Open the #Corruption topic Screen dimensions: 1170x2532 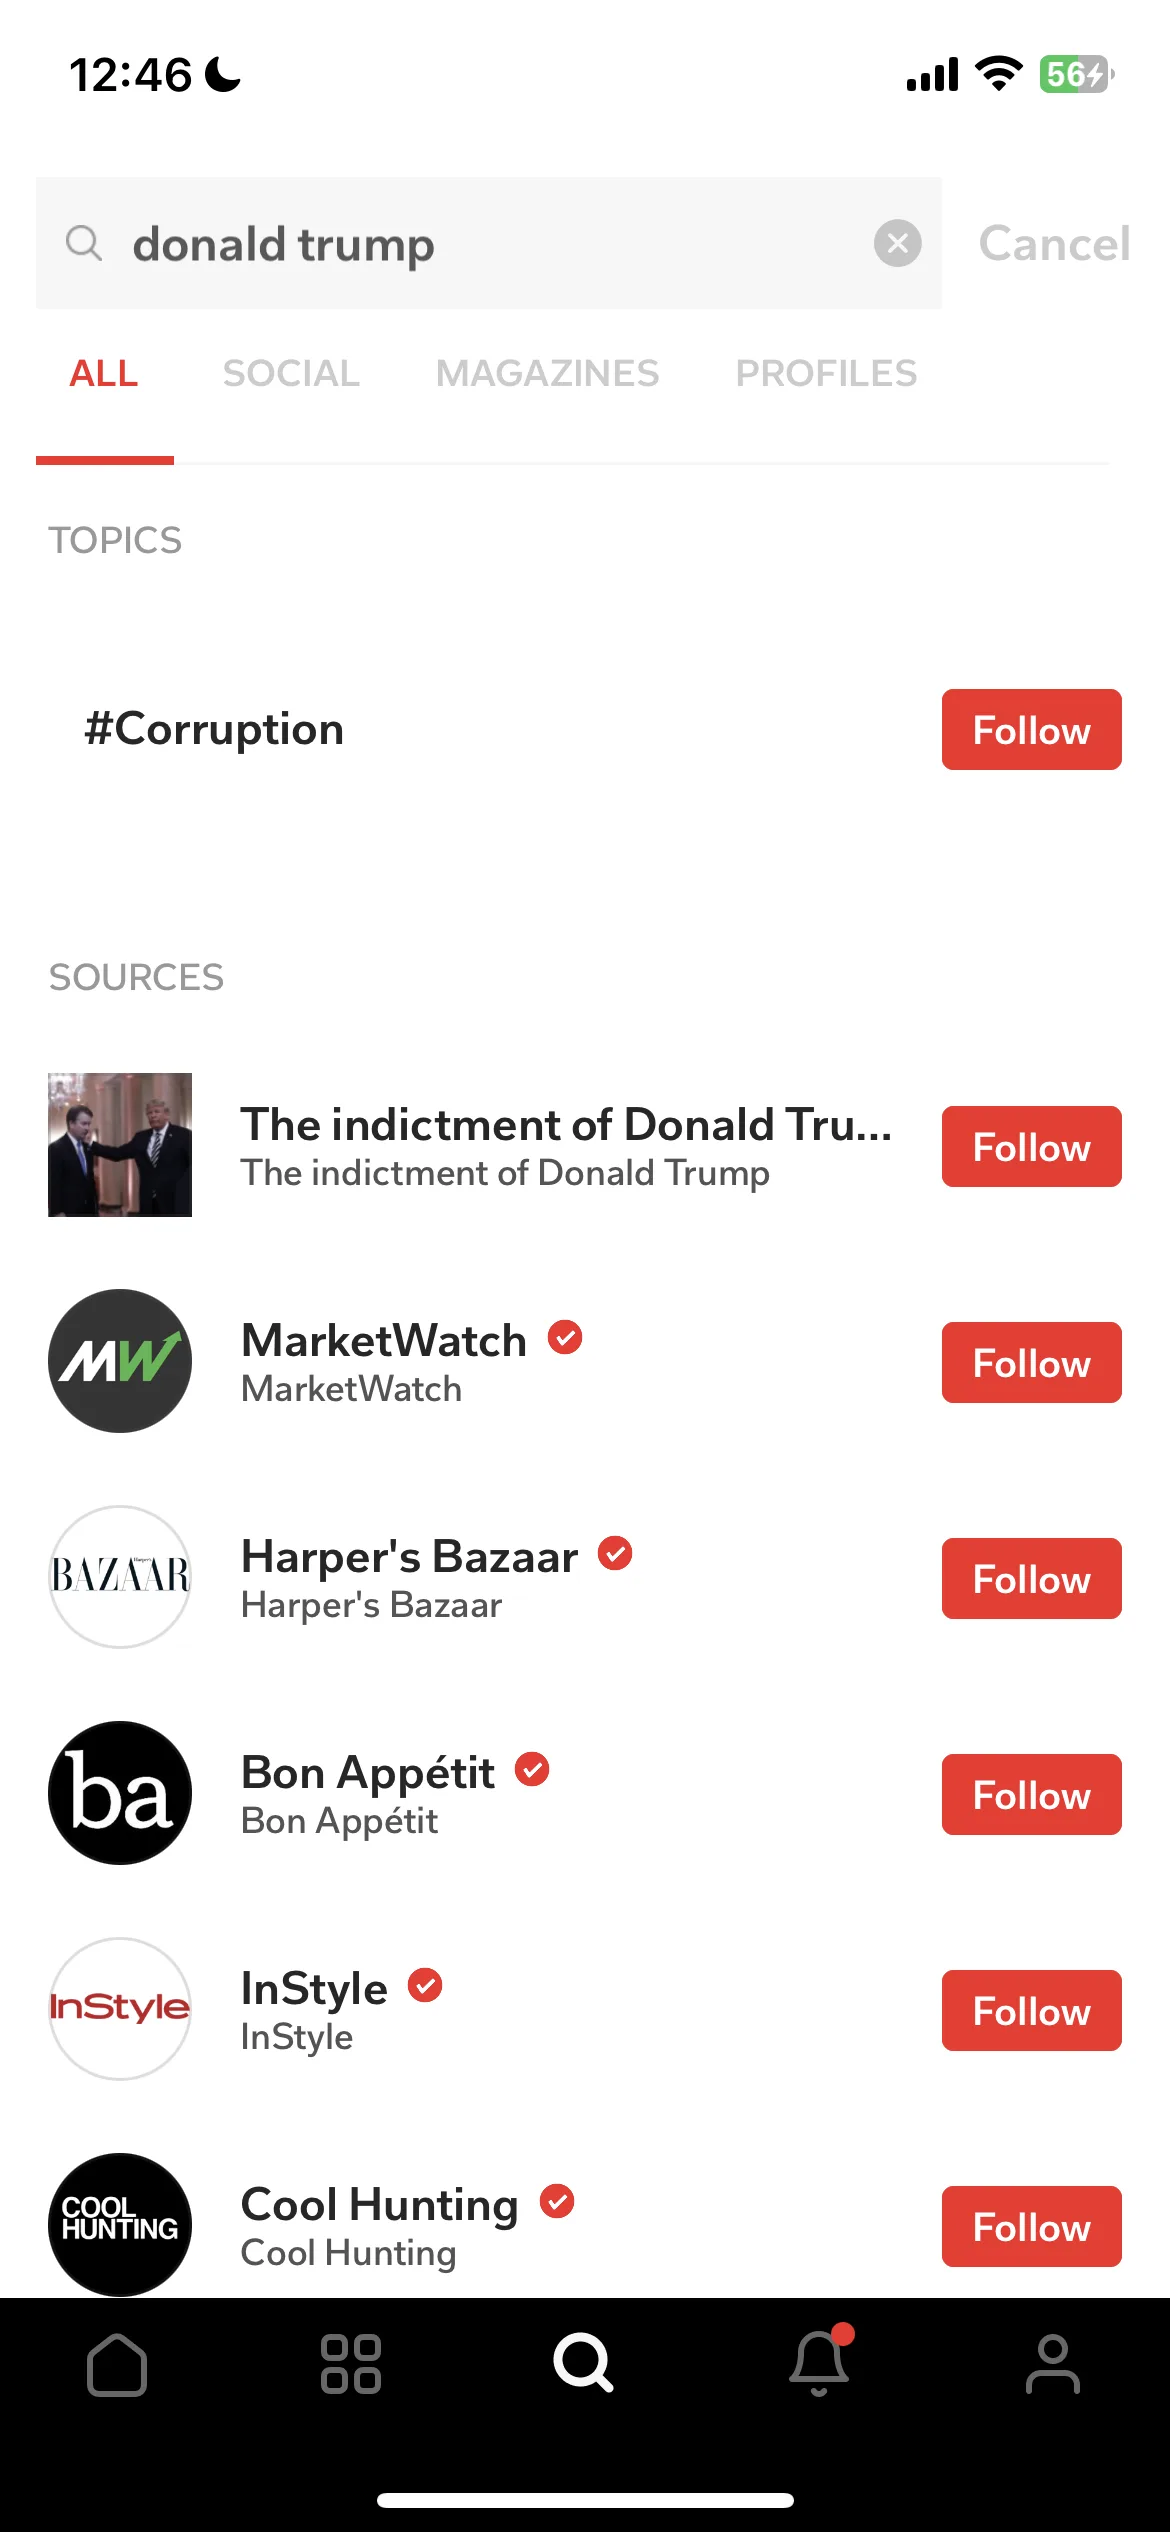[214, 729]
